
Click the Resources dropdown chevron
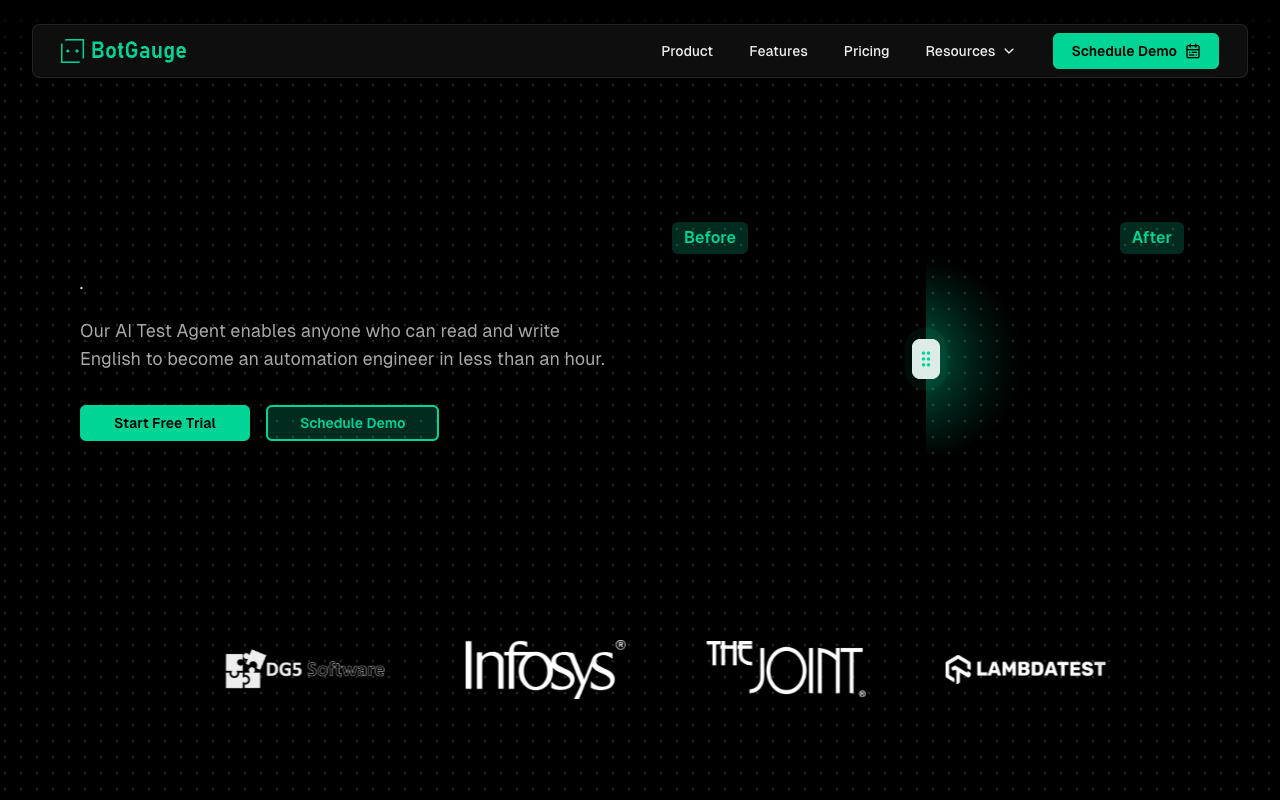click(x=1009, y=51)
